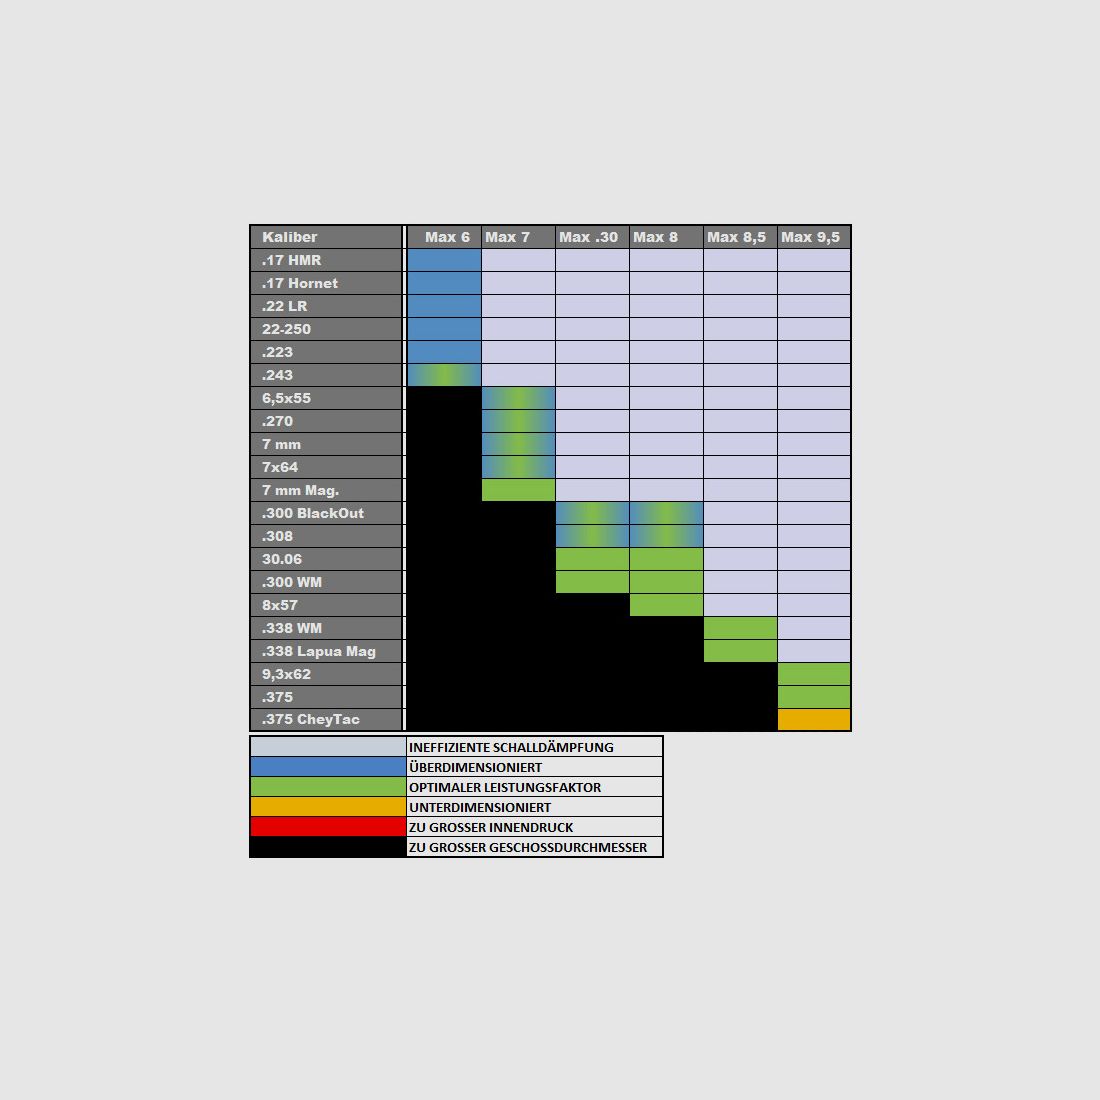Click the orange cell in .375 CheyTac row
The height and width of the screenshot is (1100, 1100).
[x=814, y=719]
